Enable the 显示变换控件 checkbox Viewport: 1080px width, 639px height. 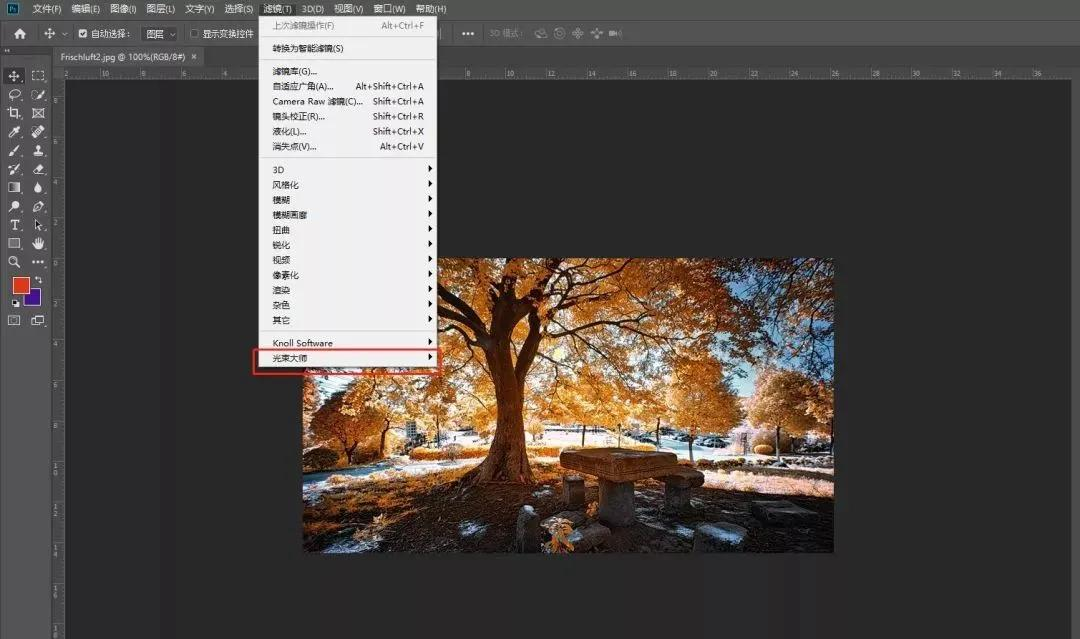coord(195,33)
